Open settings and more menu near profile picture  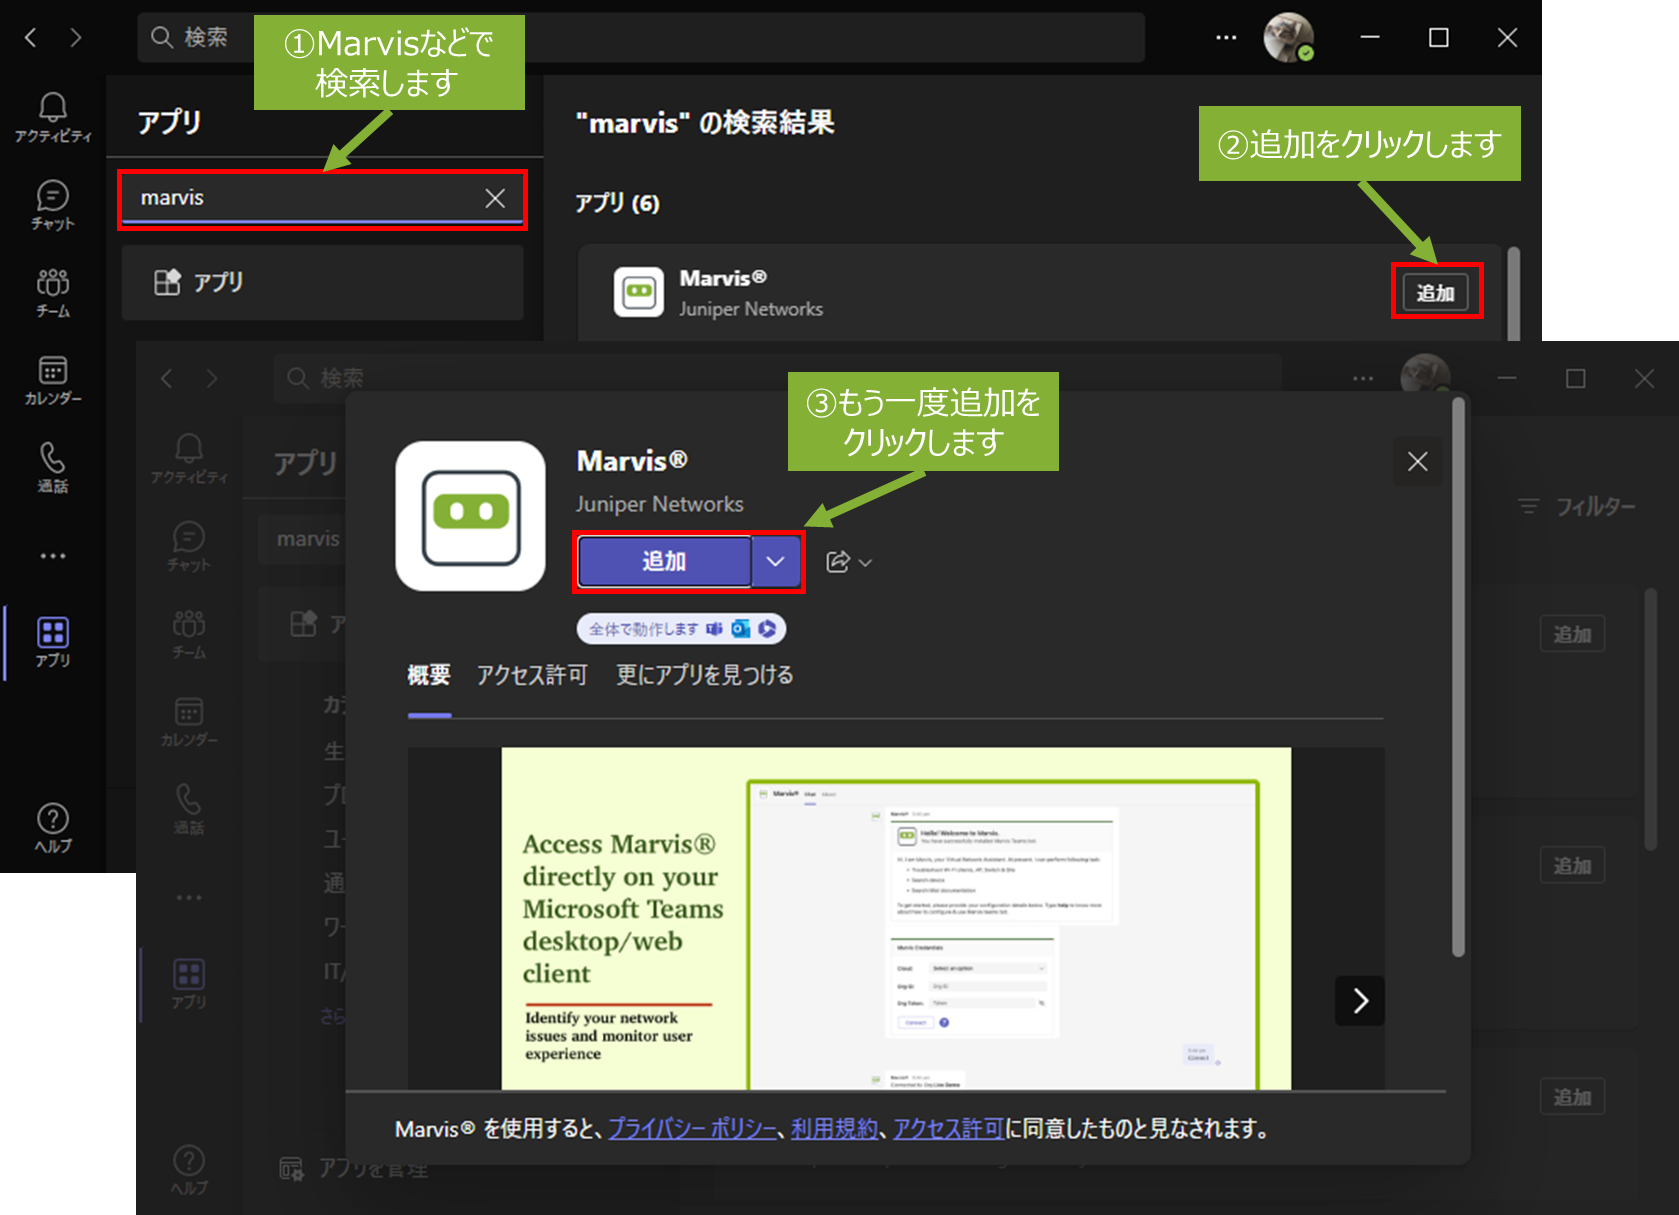click(x=1226, y=38)
